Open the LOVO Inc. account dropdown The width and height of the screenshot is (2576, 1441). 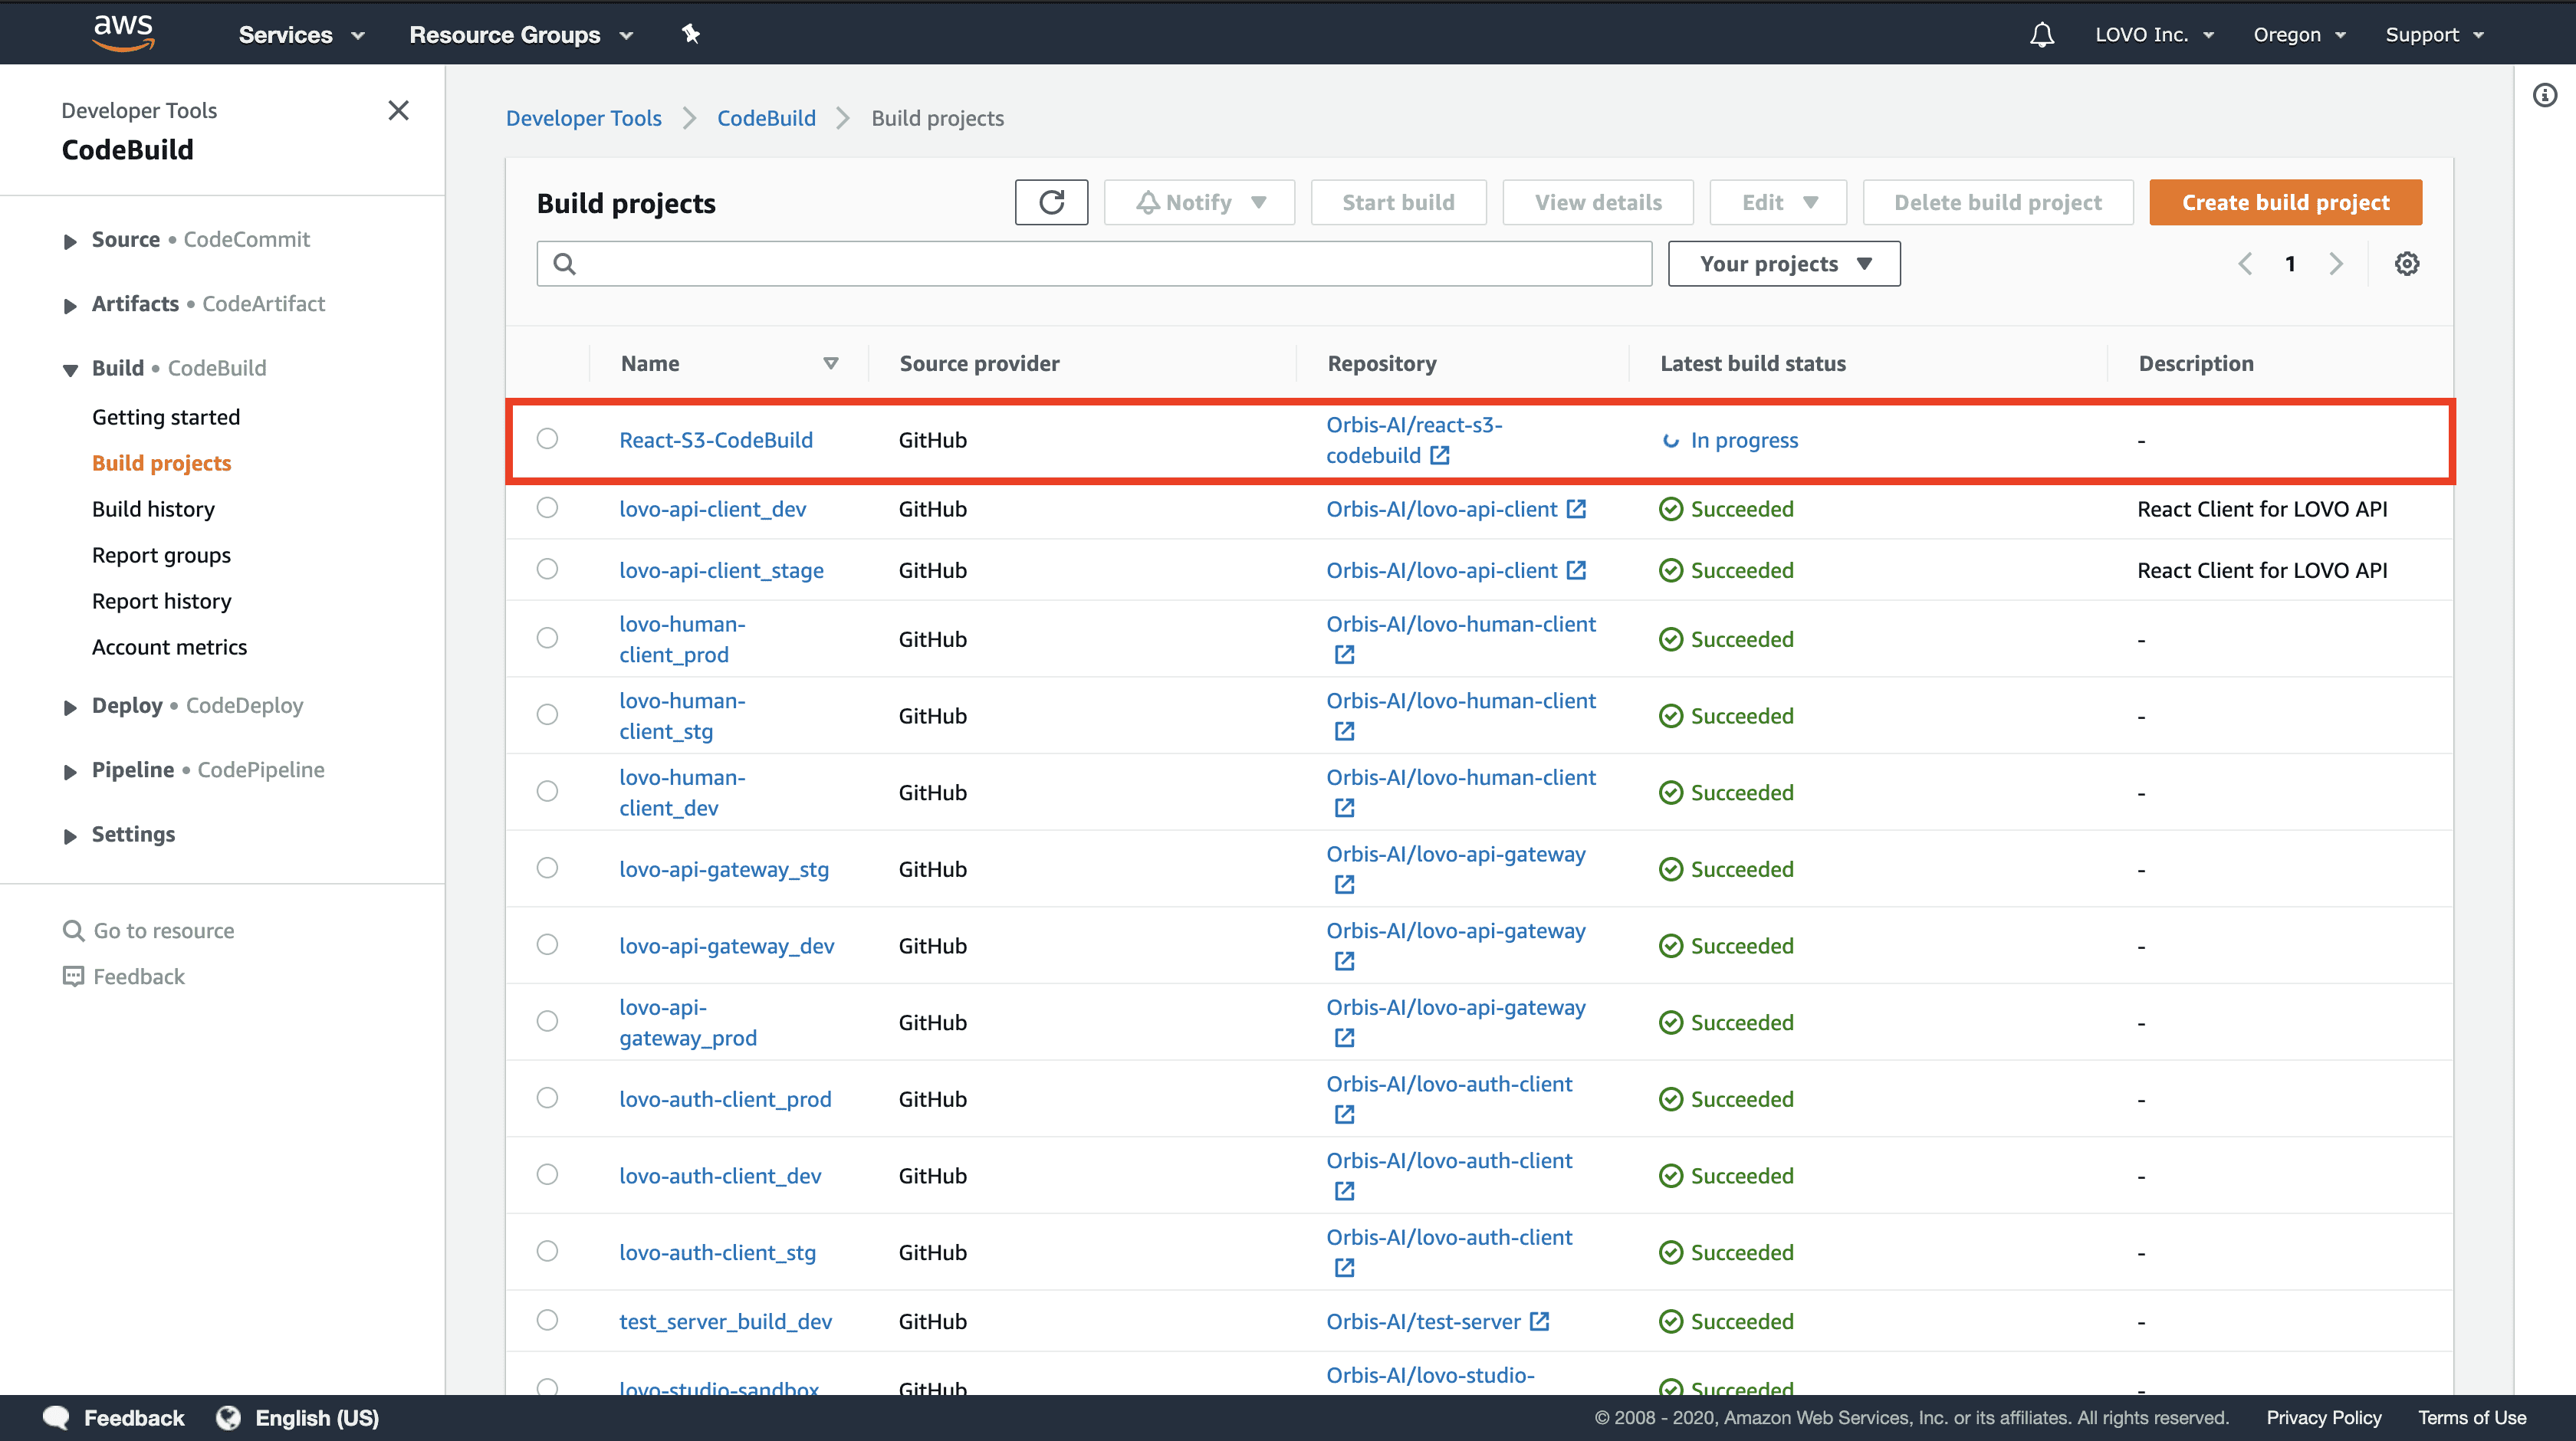[x=2155, y=35]
